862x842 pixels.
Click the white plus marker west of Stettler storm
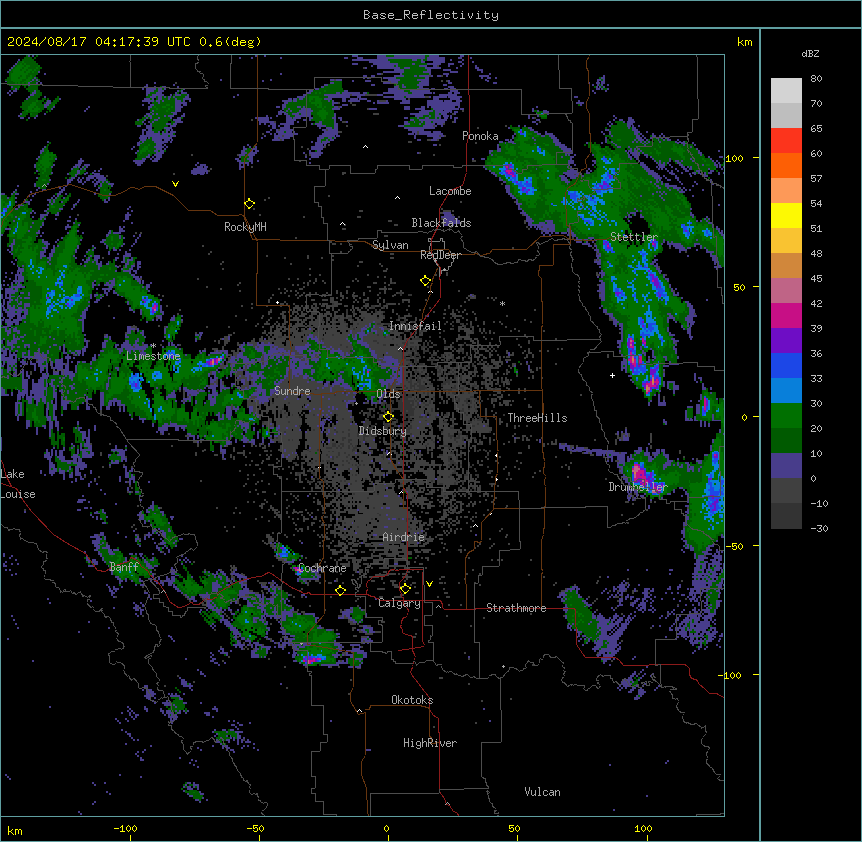tap(612, 375)
